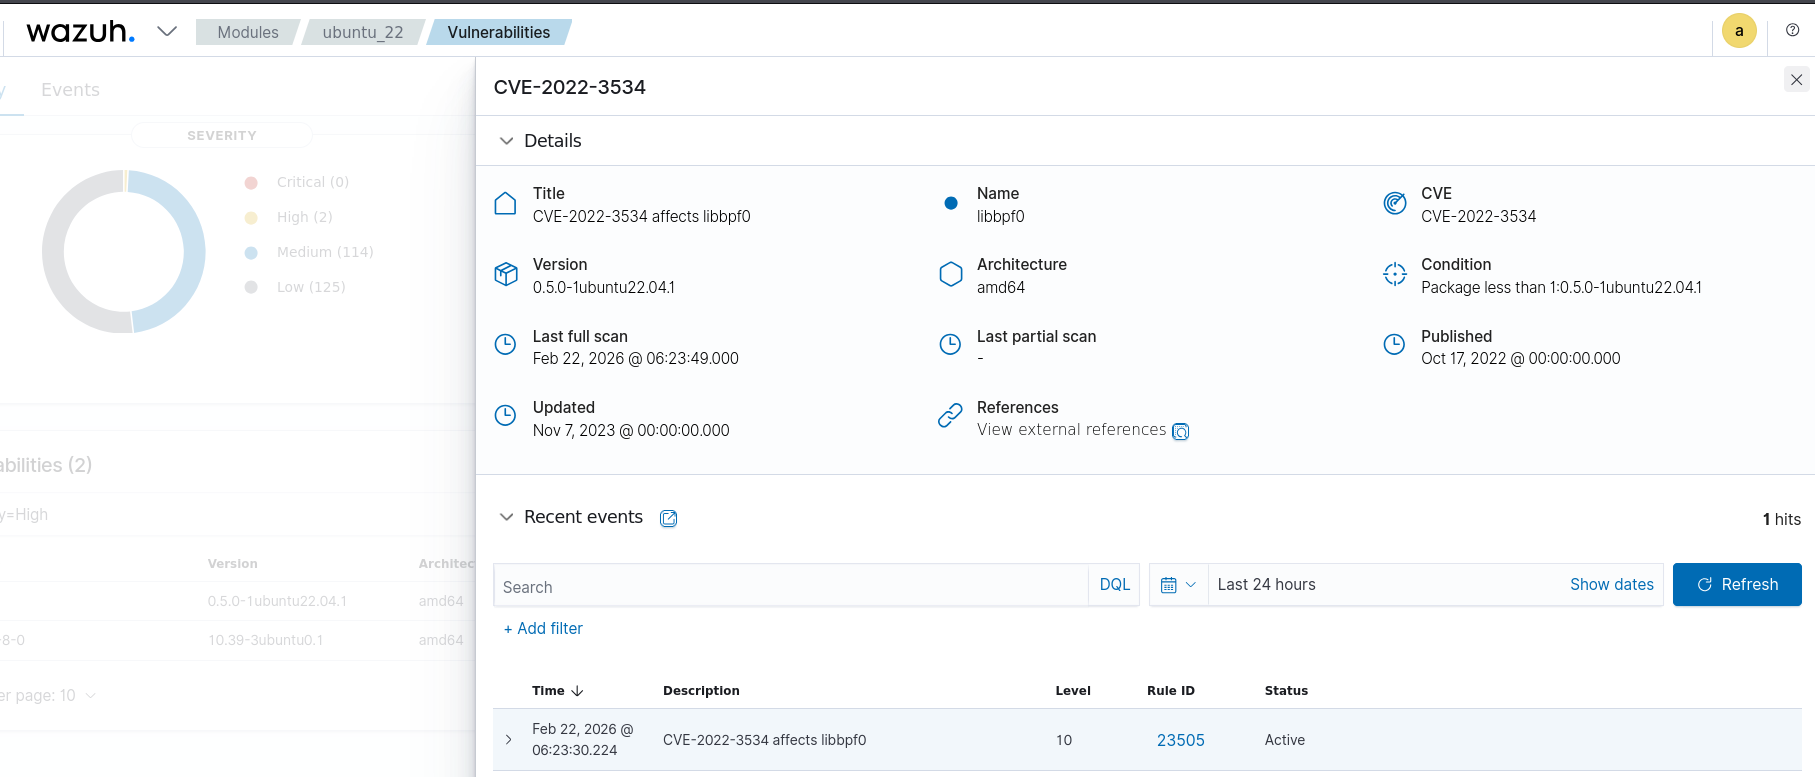The image size is (1815, 777).
Task: Expand the Feb 22 event row
Action: 509,740
